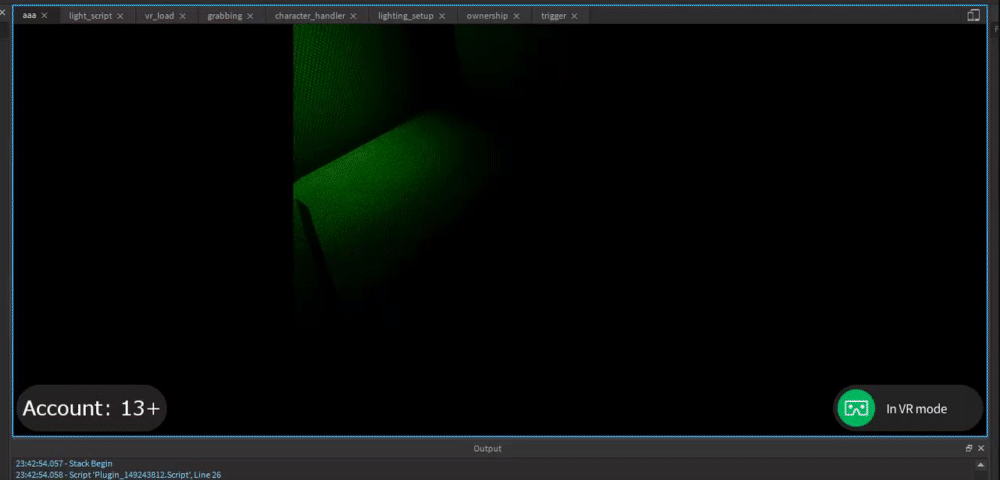Select the Plugin_149243812.Script Line 26 entry

118,475
